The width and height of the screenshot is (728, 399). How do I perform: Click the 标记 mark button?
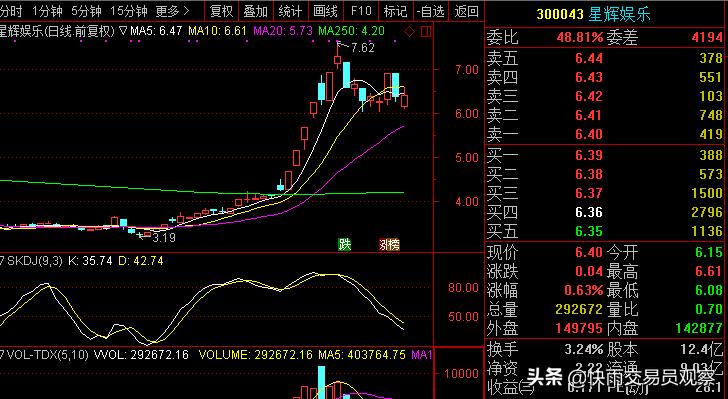(396, 11)
